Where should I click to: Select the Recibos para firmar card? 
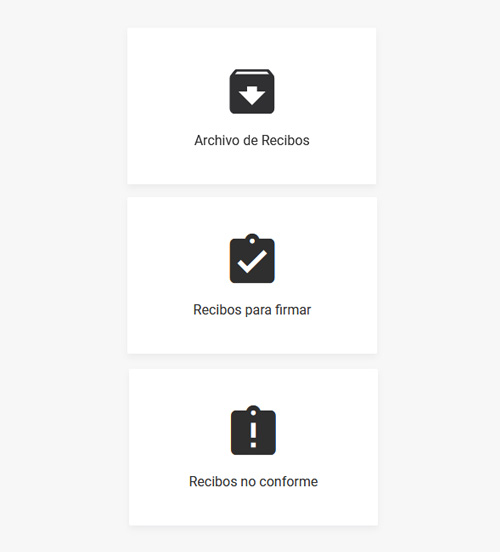point(252,275)
